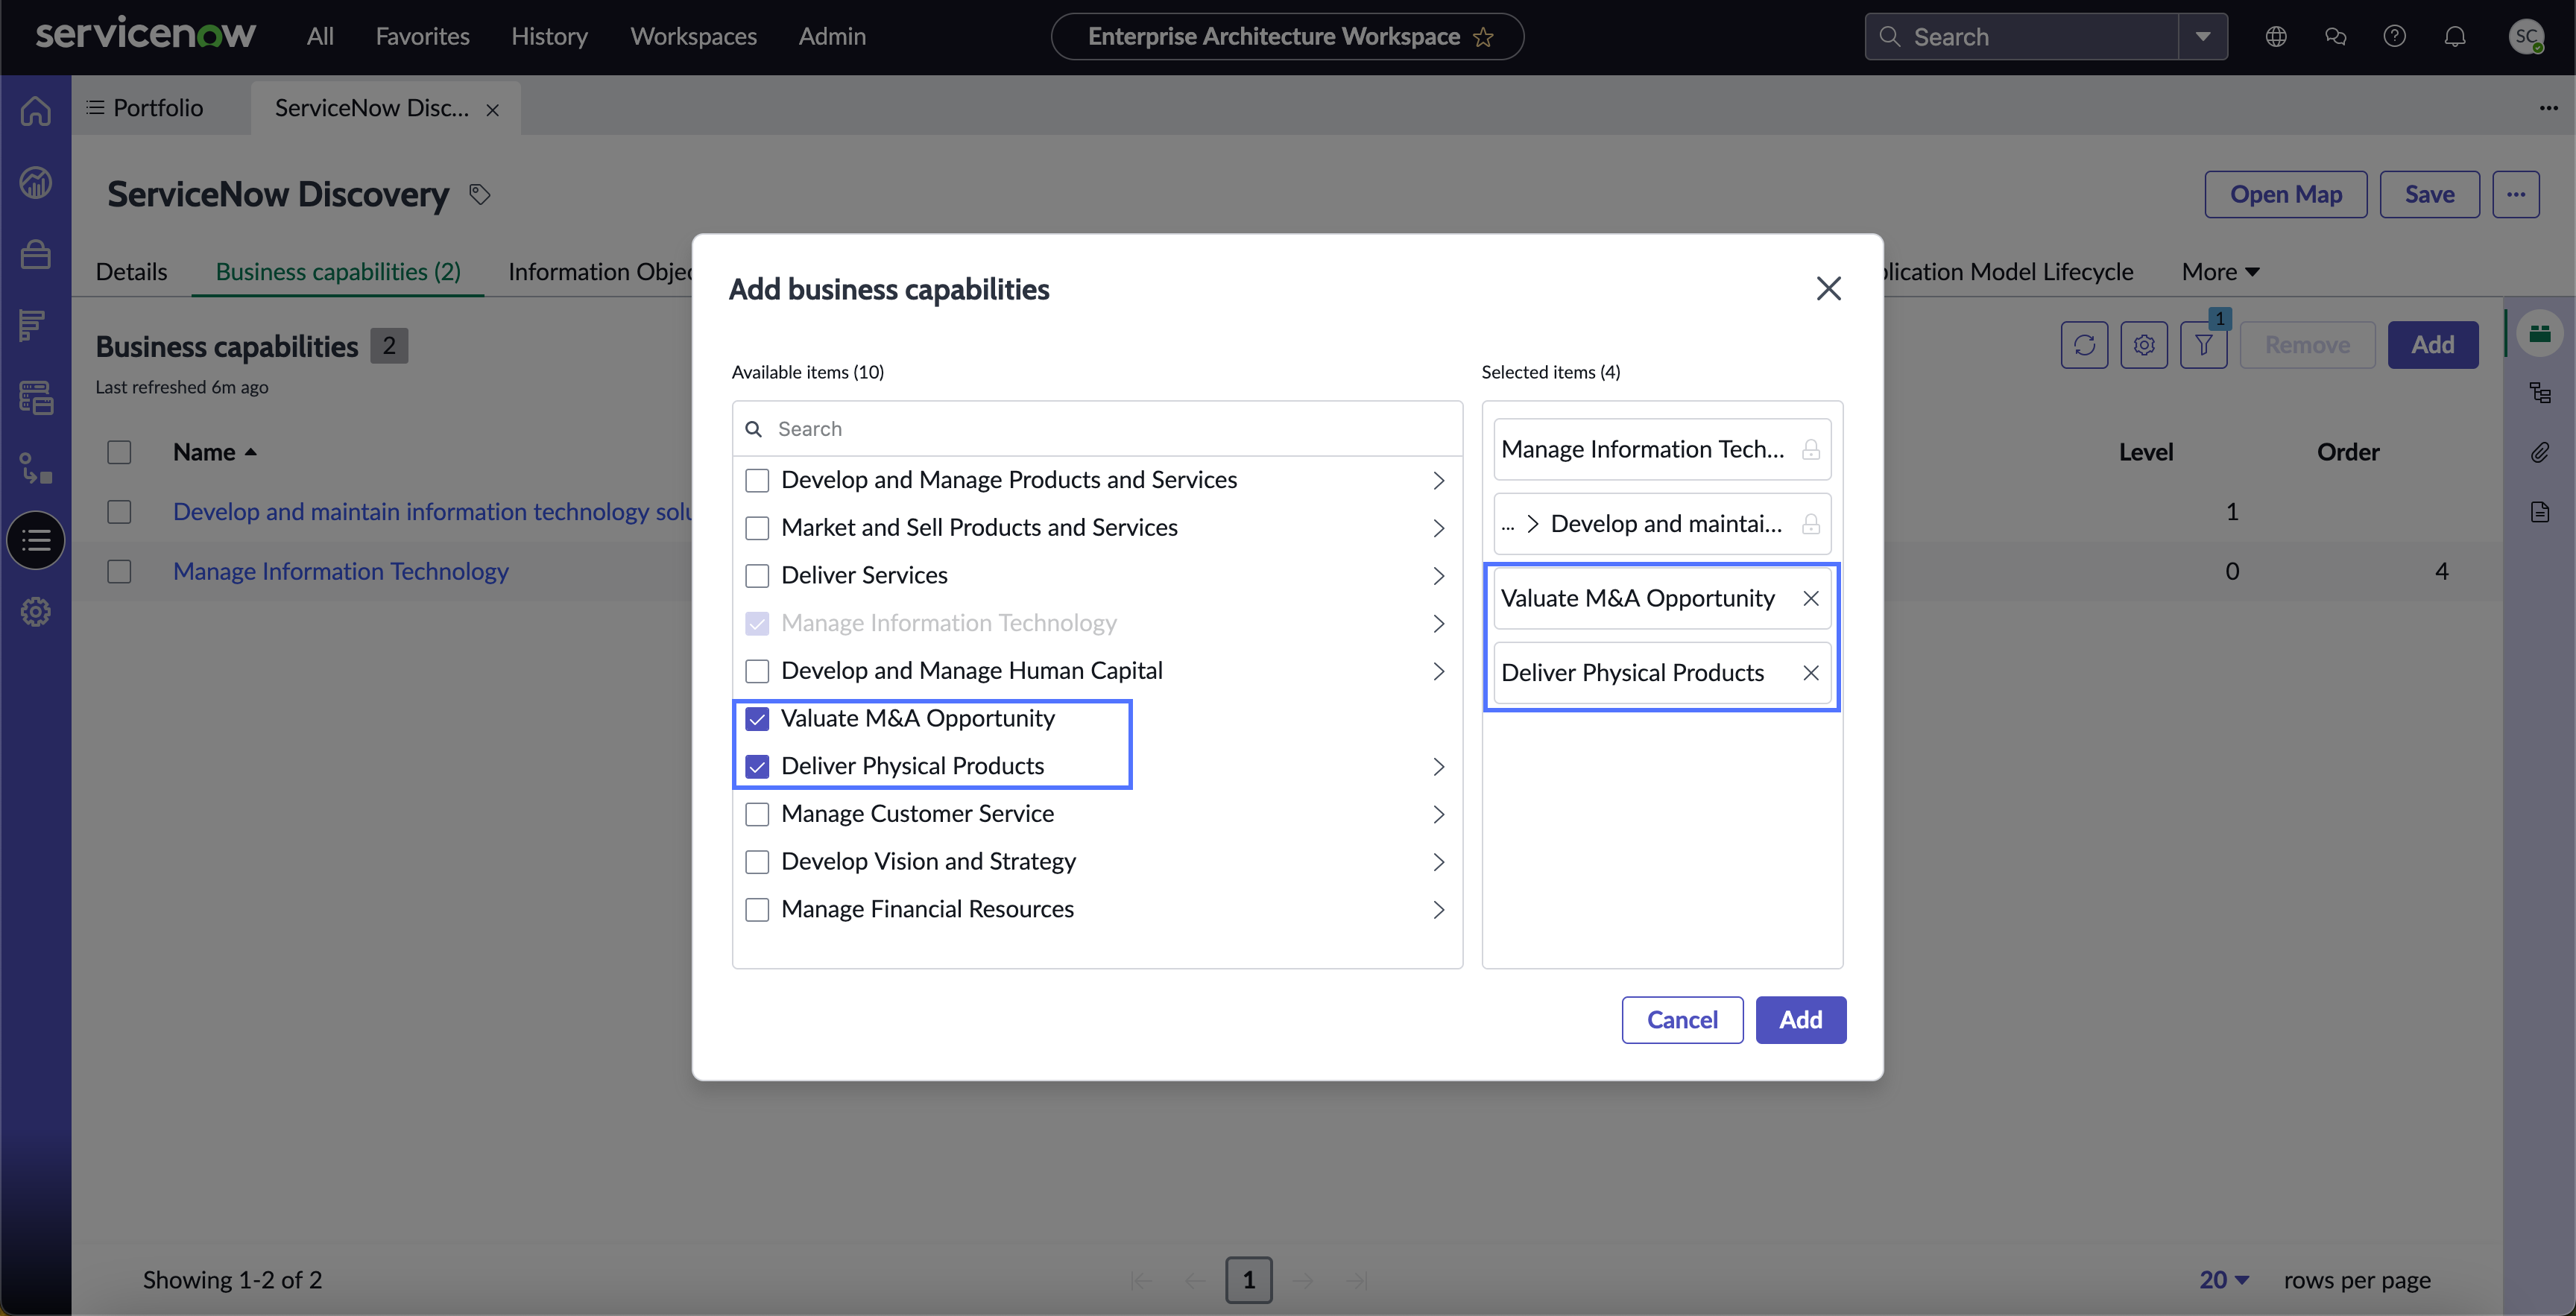Open the Home icon in left sidebar
Screen dimensions: 2576x1316
(x=36, y=110)
